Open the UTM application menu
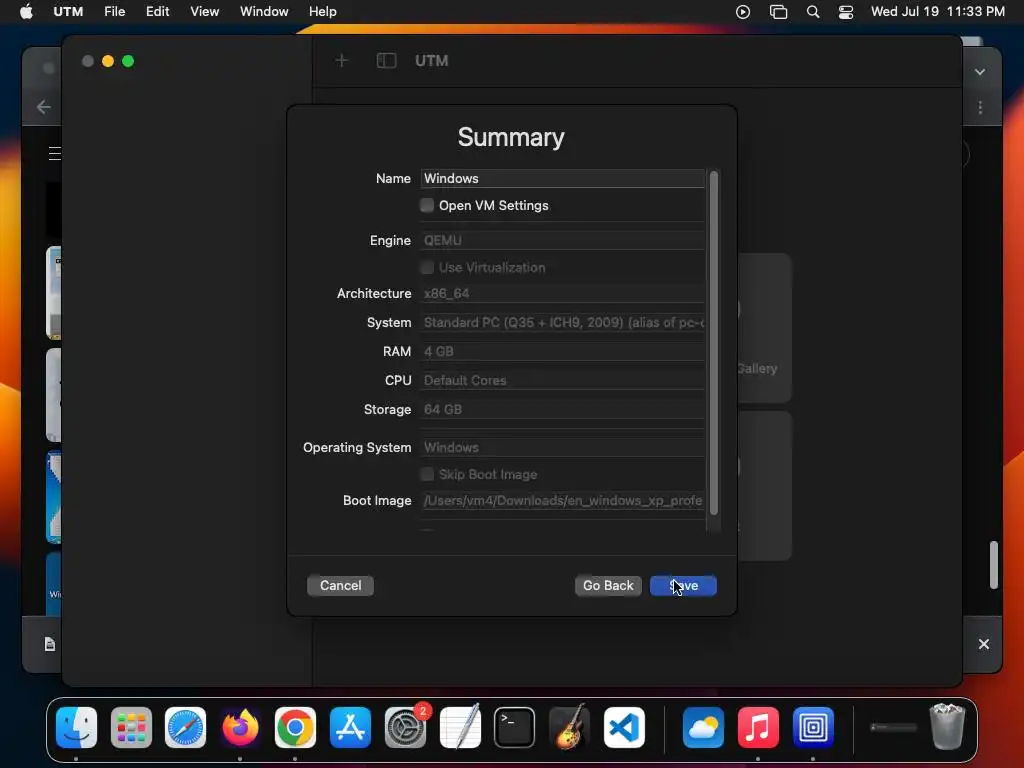Screen dimensions: 1024x768 coord(68,11)
